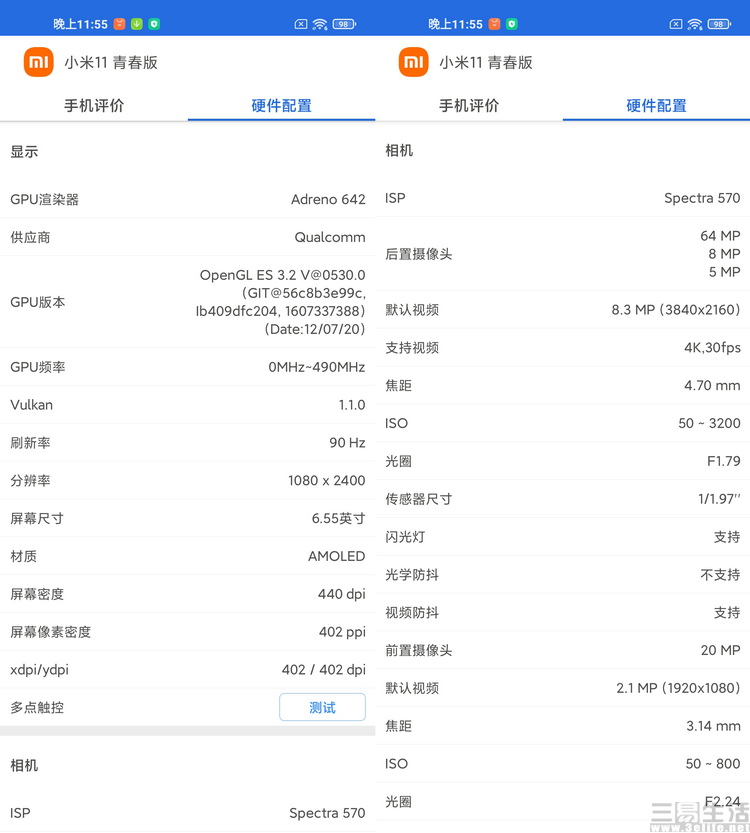Tap the 视频防抖 row label
This screenshot has height=833, width=750.
pos(412,612)
